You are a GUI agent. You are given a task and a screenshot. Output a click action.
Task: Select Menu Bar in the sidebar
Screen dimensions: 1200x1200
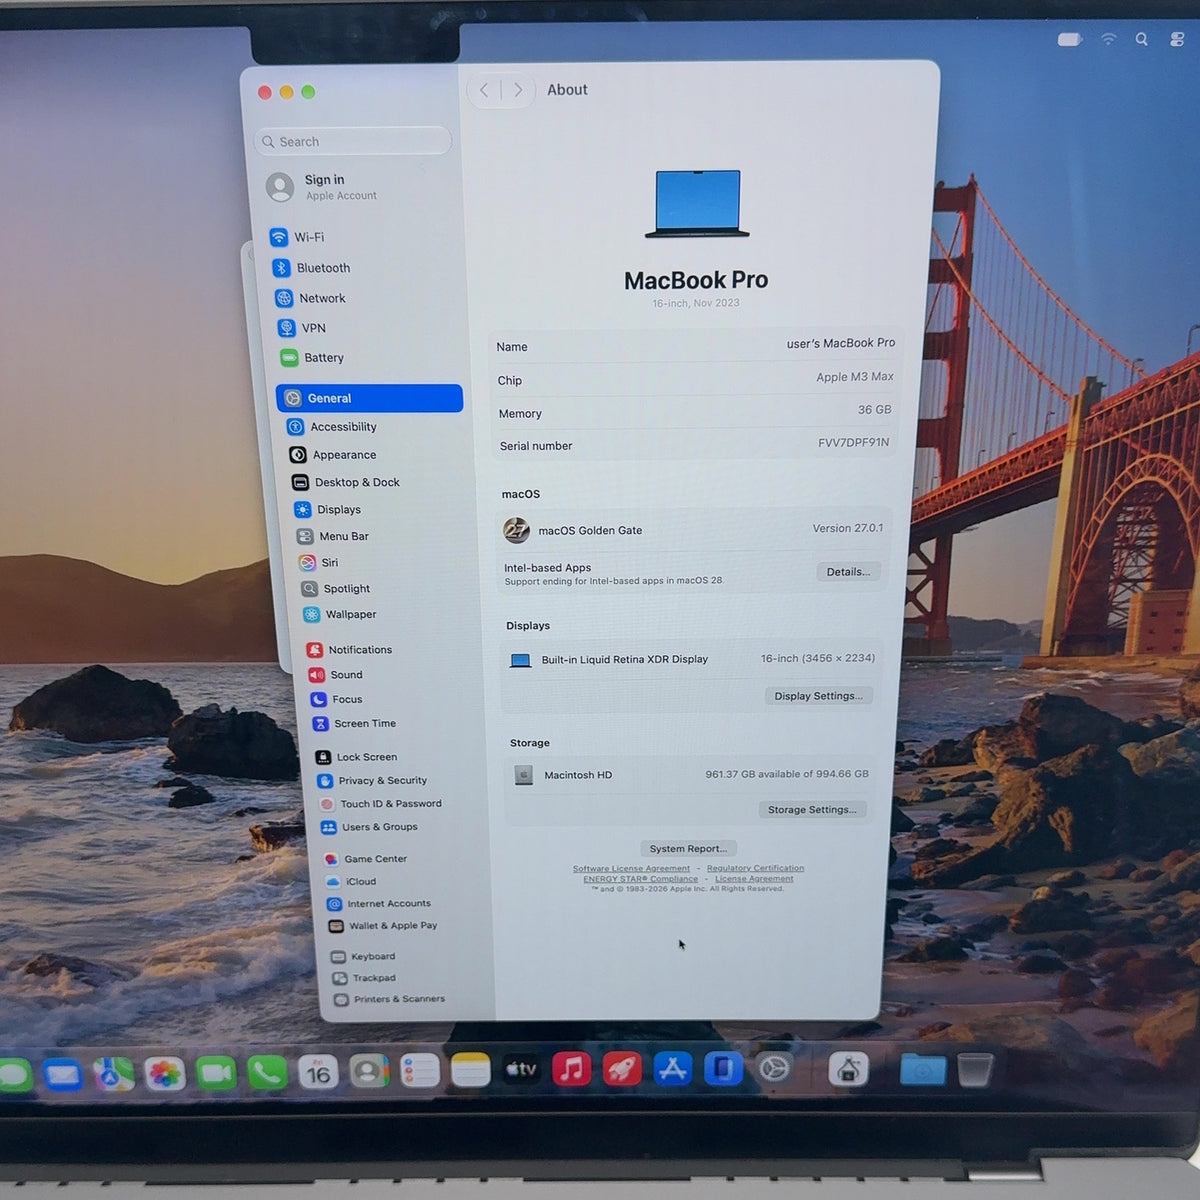point(334,537)
